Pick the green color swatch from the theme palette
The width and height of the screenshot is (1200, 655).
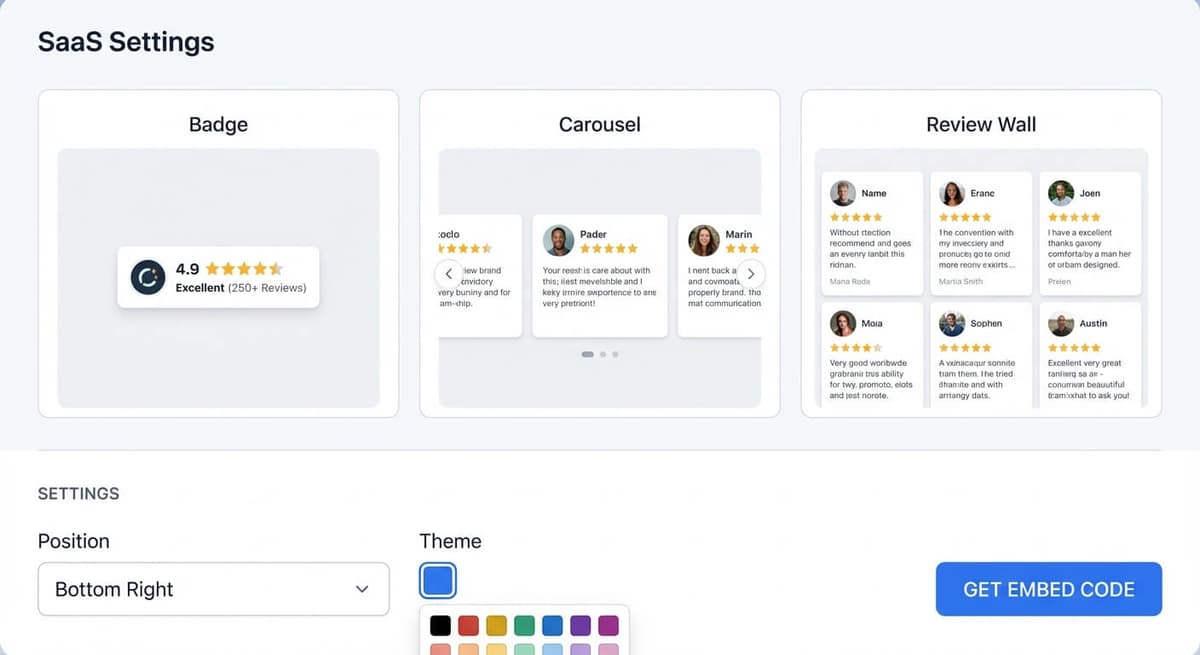(x=524, y=625)
